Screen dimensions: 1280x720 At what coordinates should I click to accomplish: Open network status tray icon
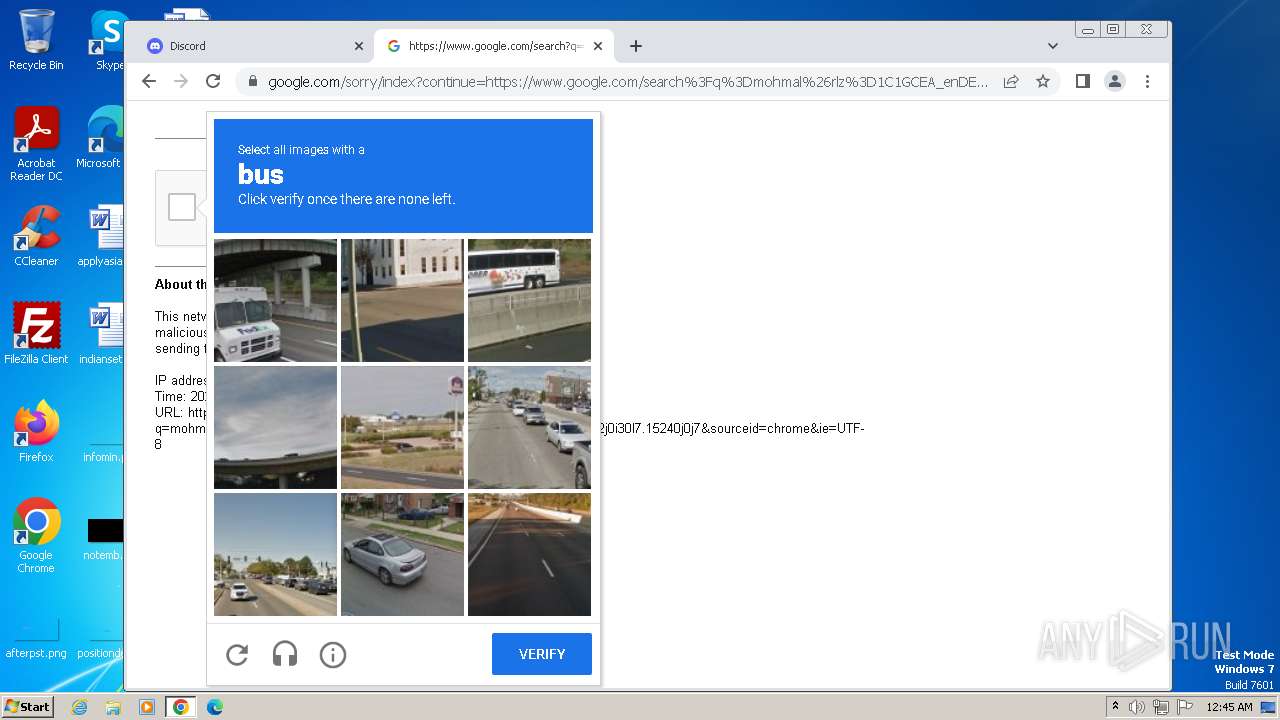coord(1160,707)
